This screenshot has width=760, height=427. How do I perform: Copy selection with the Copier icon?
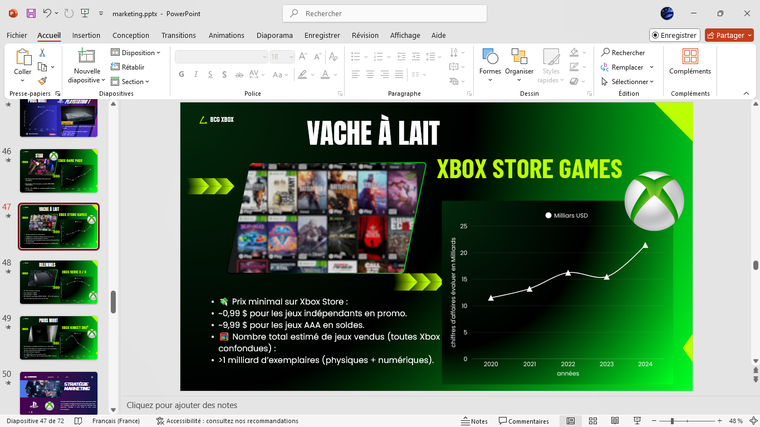pyautogui.click(x=43, y=67)
